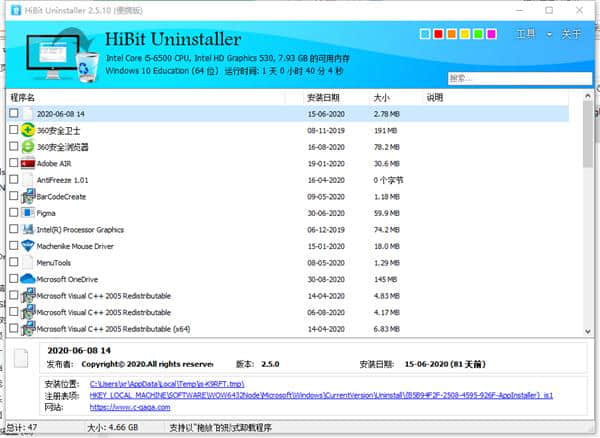
Task: Click the AntiFreeze 1.01 file icon
Action: click(x=28, y=179)
